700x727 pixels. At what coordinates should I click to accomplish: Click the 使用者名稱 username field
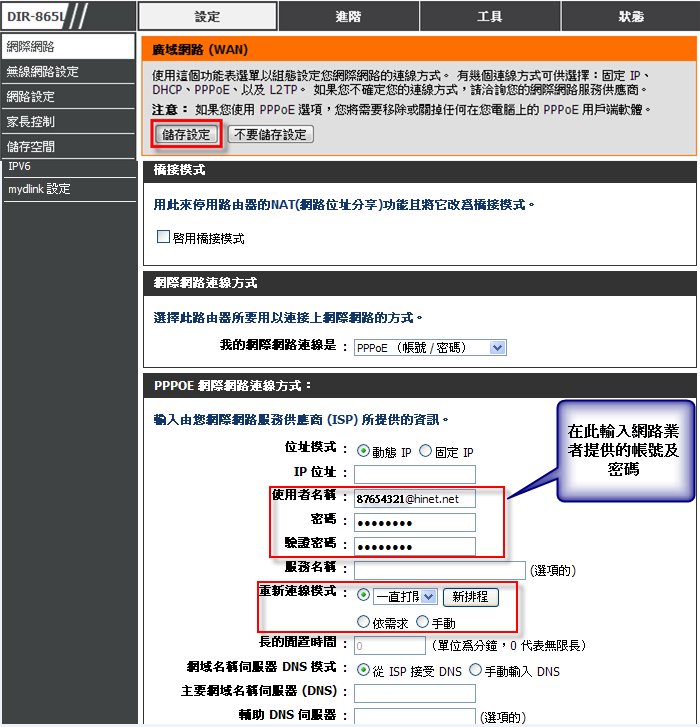pyautogui.click(x=414, y=498)
